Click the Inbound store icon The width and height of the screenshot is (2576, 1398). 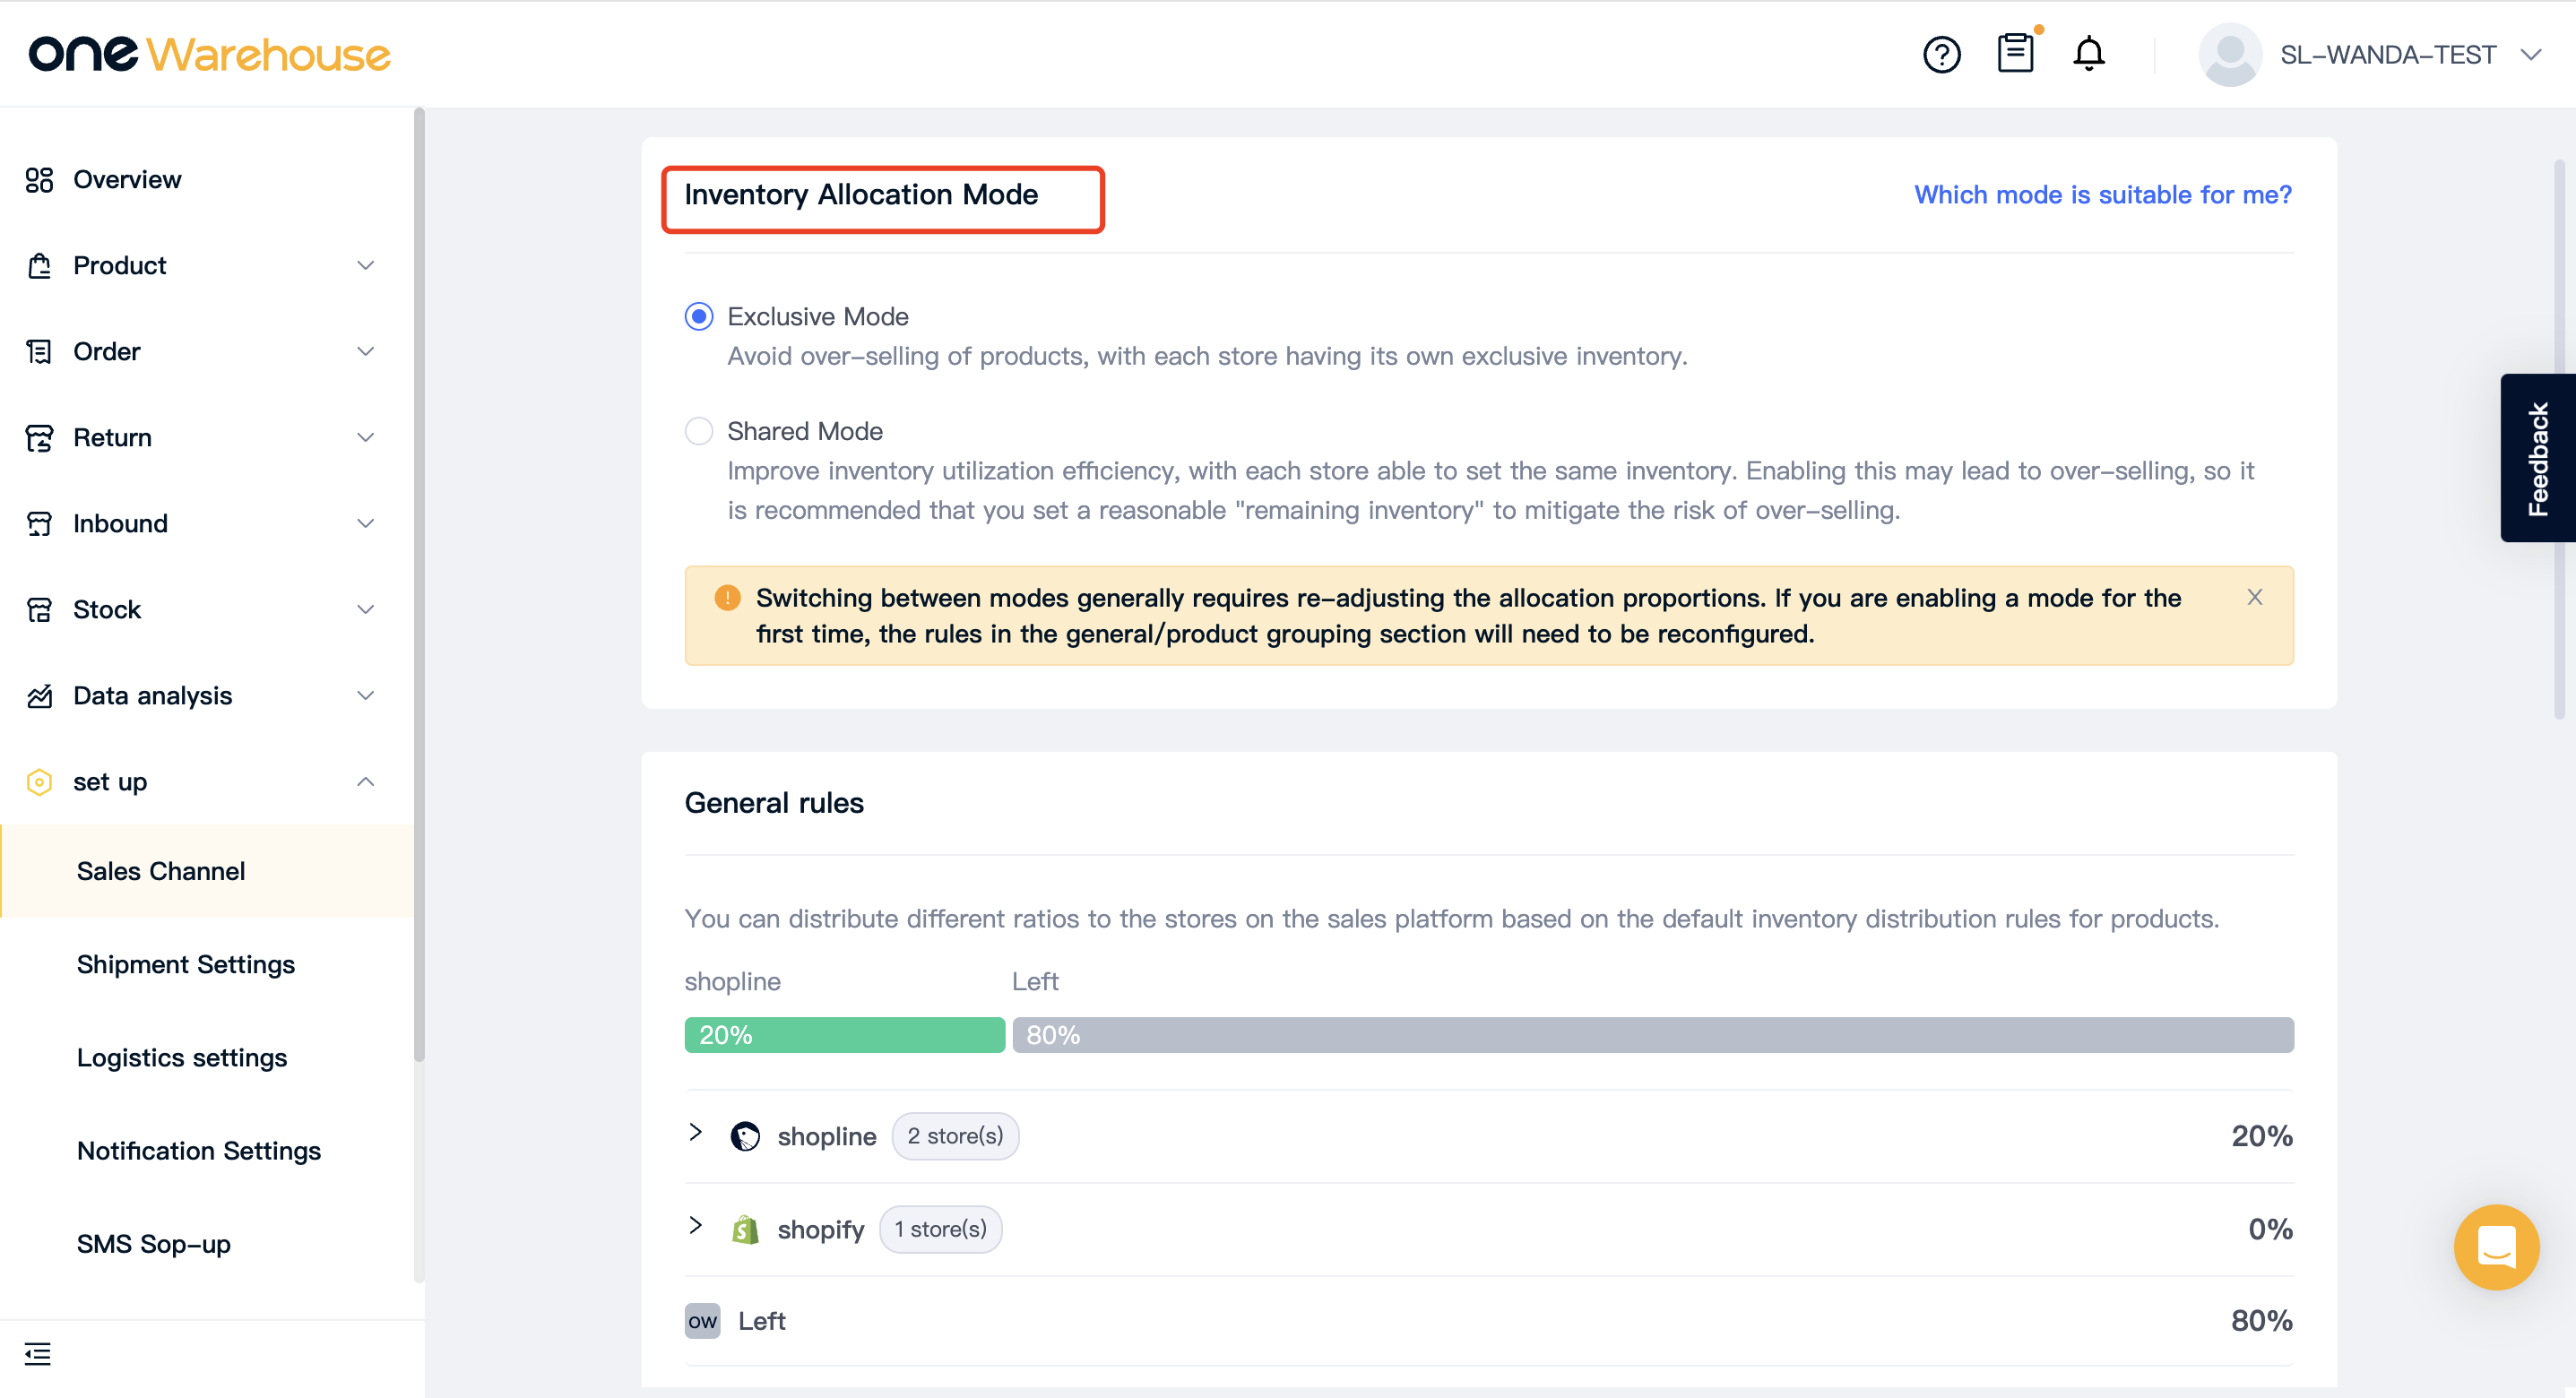pyautogui.click(x=39, y=524)
